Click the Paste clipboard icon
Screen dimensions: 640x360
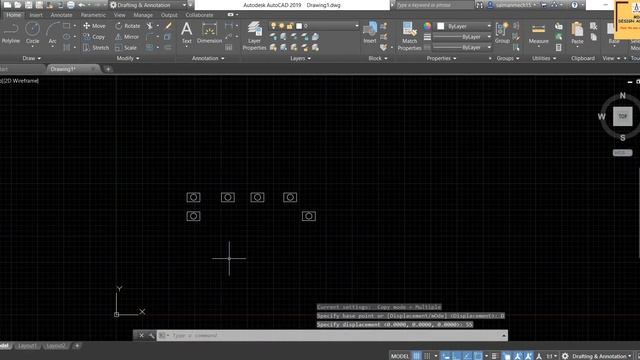[x=577, y=33]
